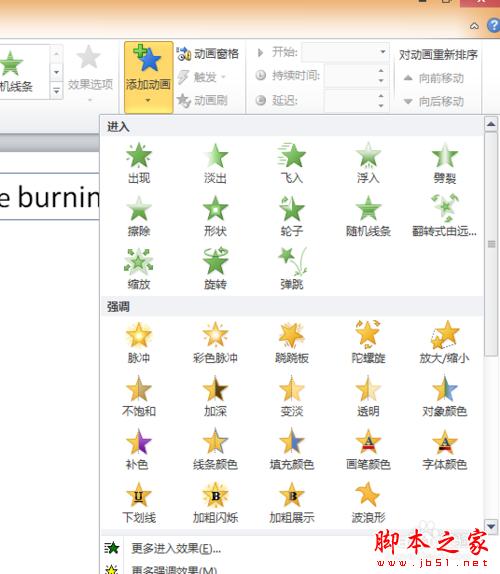Click 向前移动 move earlier button
The image size is (500, 574).
tap(434, 78)
